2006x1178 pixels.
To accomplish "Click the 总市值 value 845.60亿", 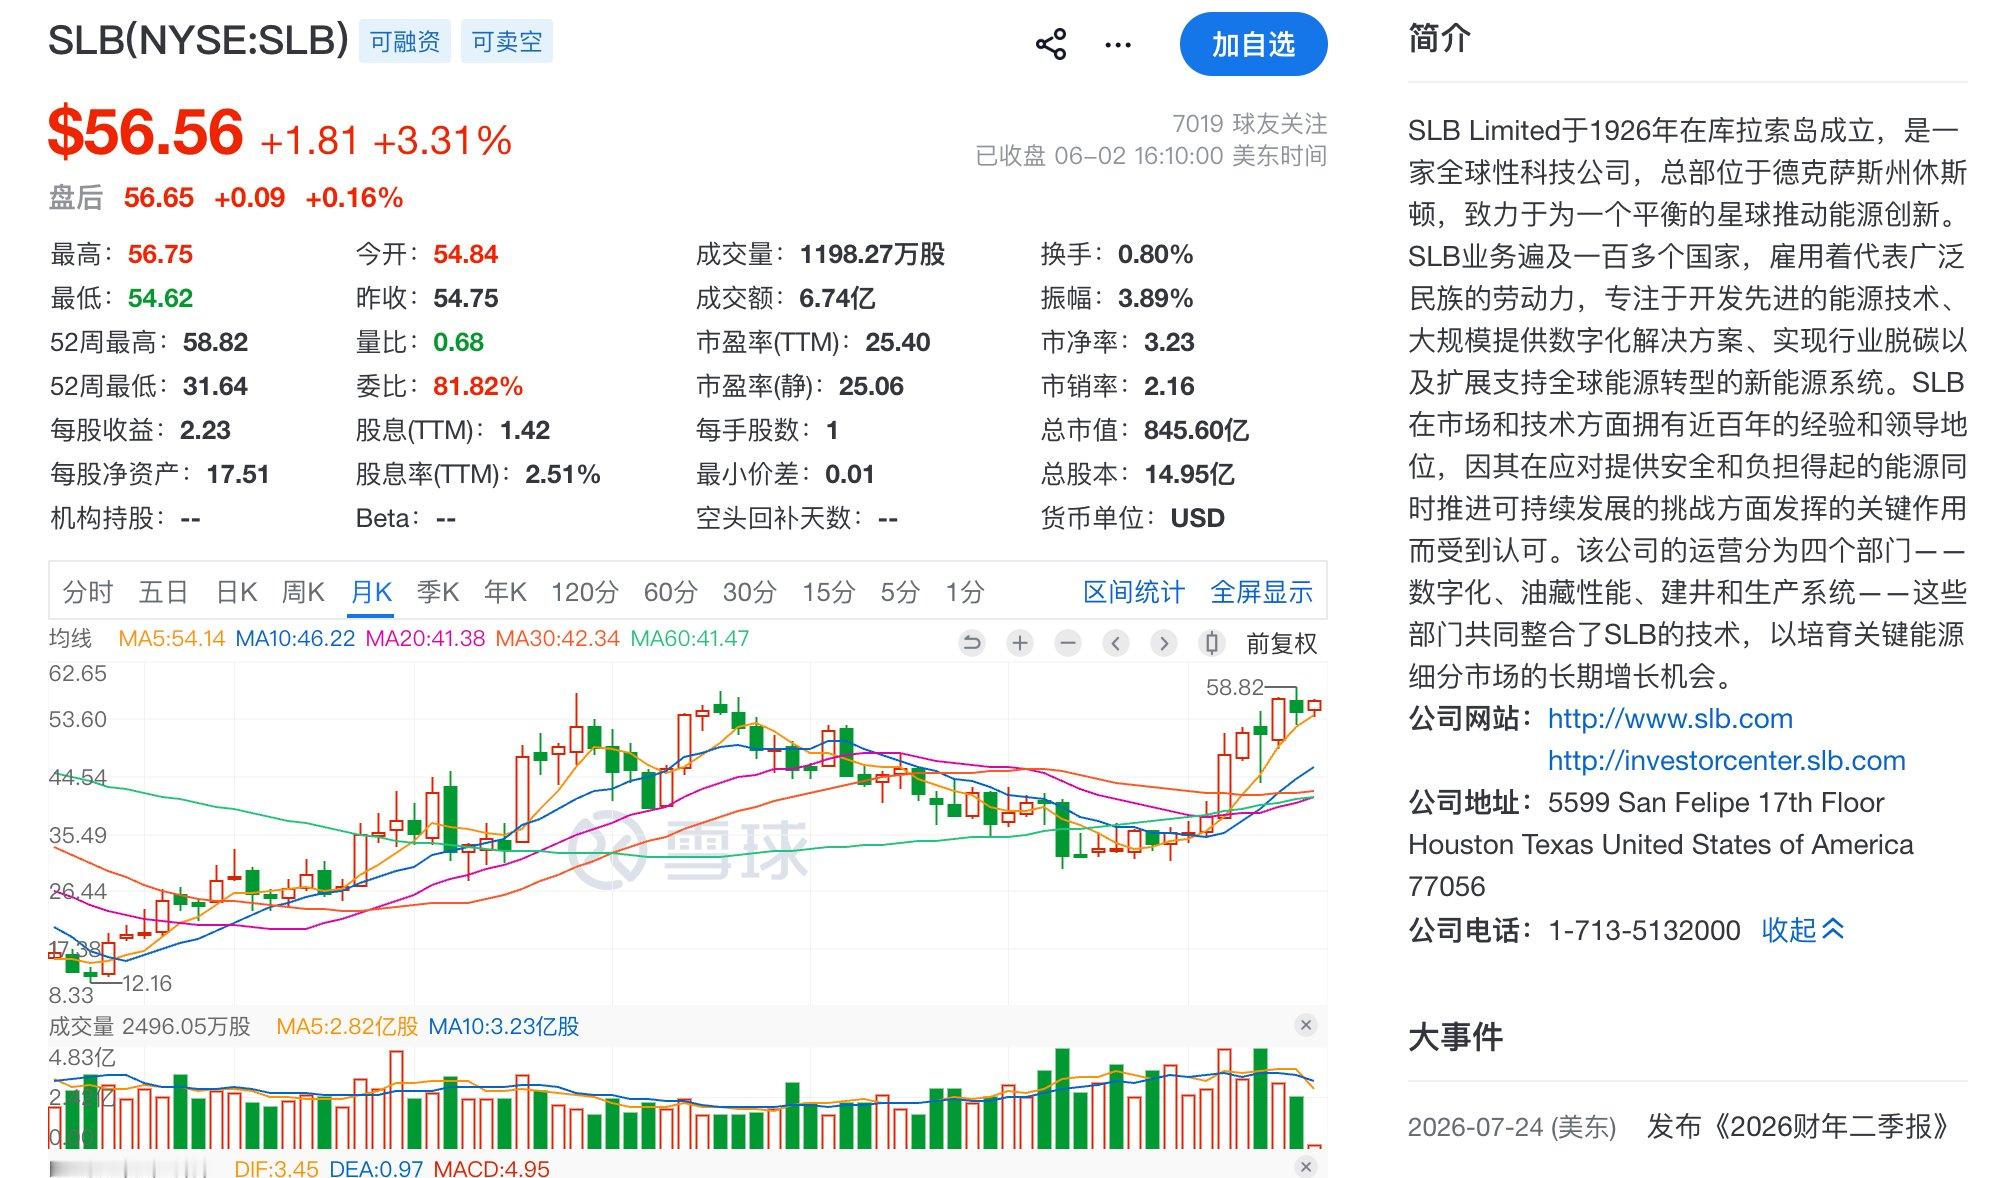I will pyautogui.click(x=1196, y=430).
